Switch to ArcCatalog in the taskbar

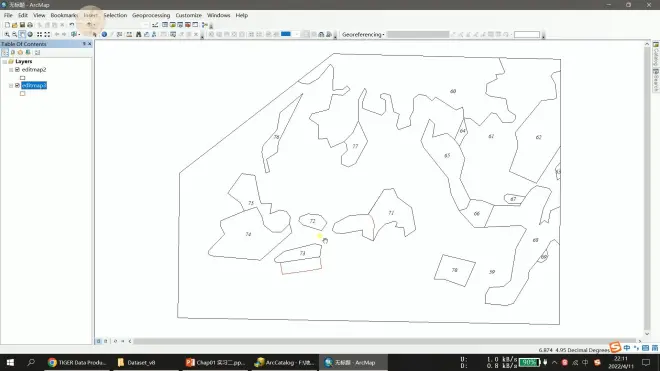click(285, 362)
